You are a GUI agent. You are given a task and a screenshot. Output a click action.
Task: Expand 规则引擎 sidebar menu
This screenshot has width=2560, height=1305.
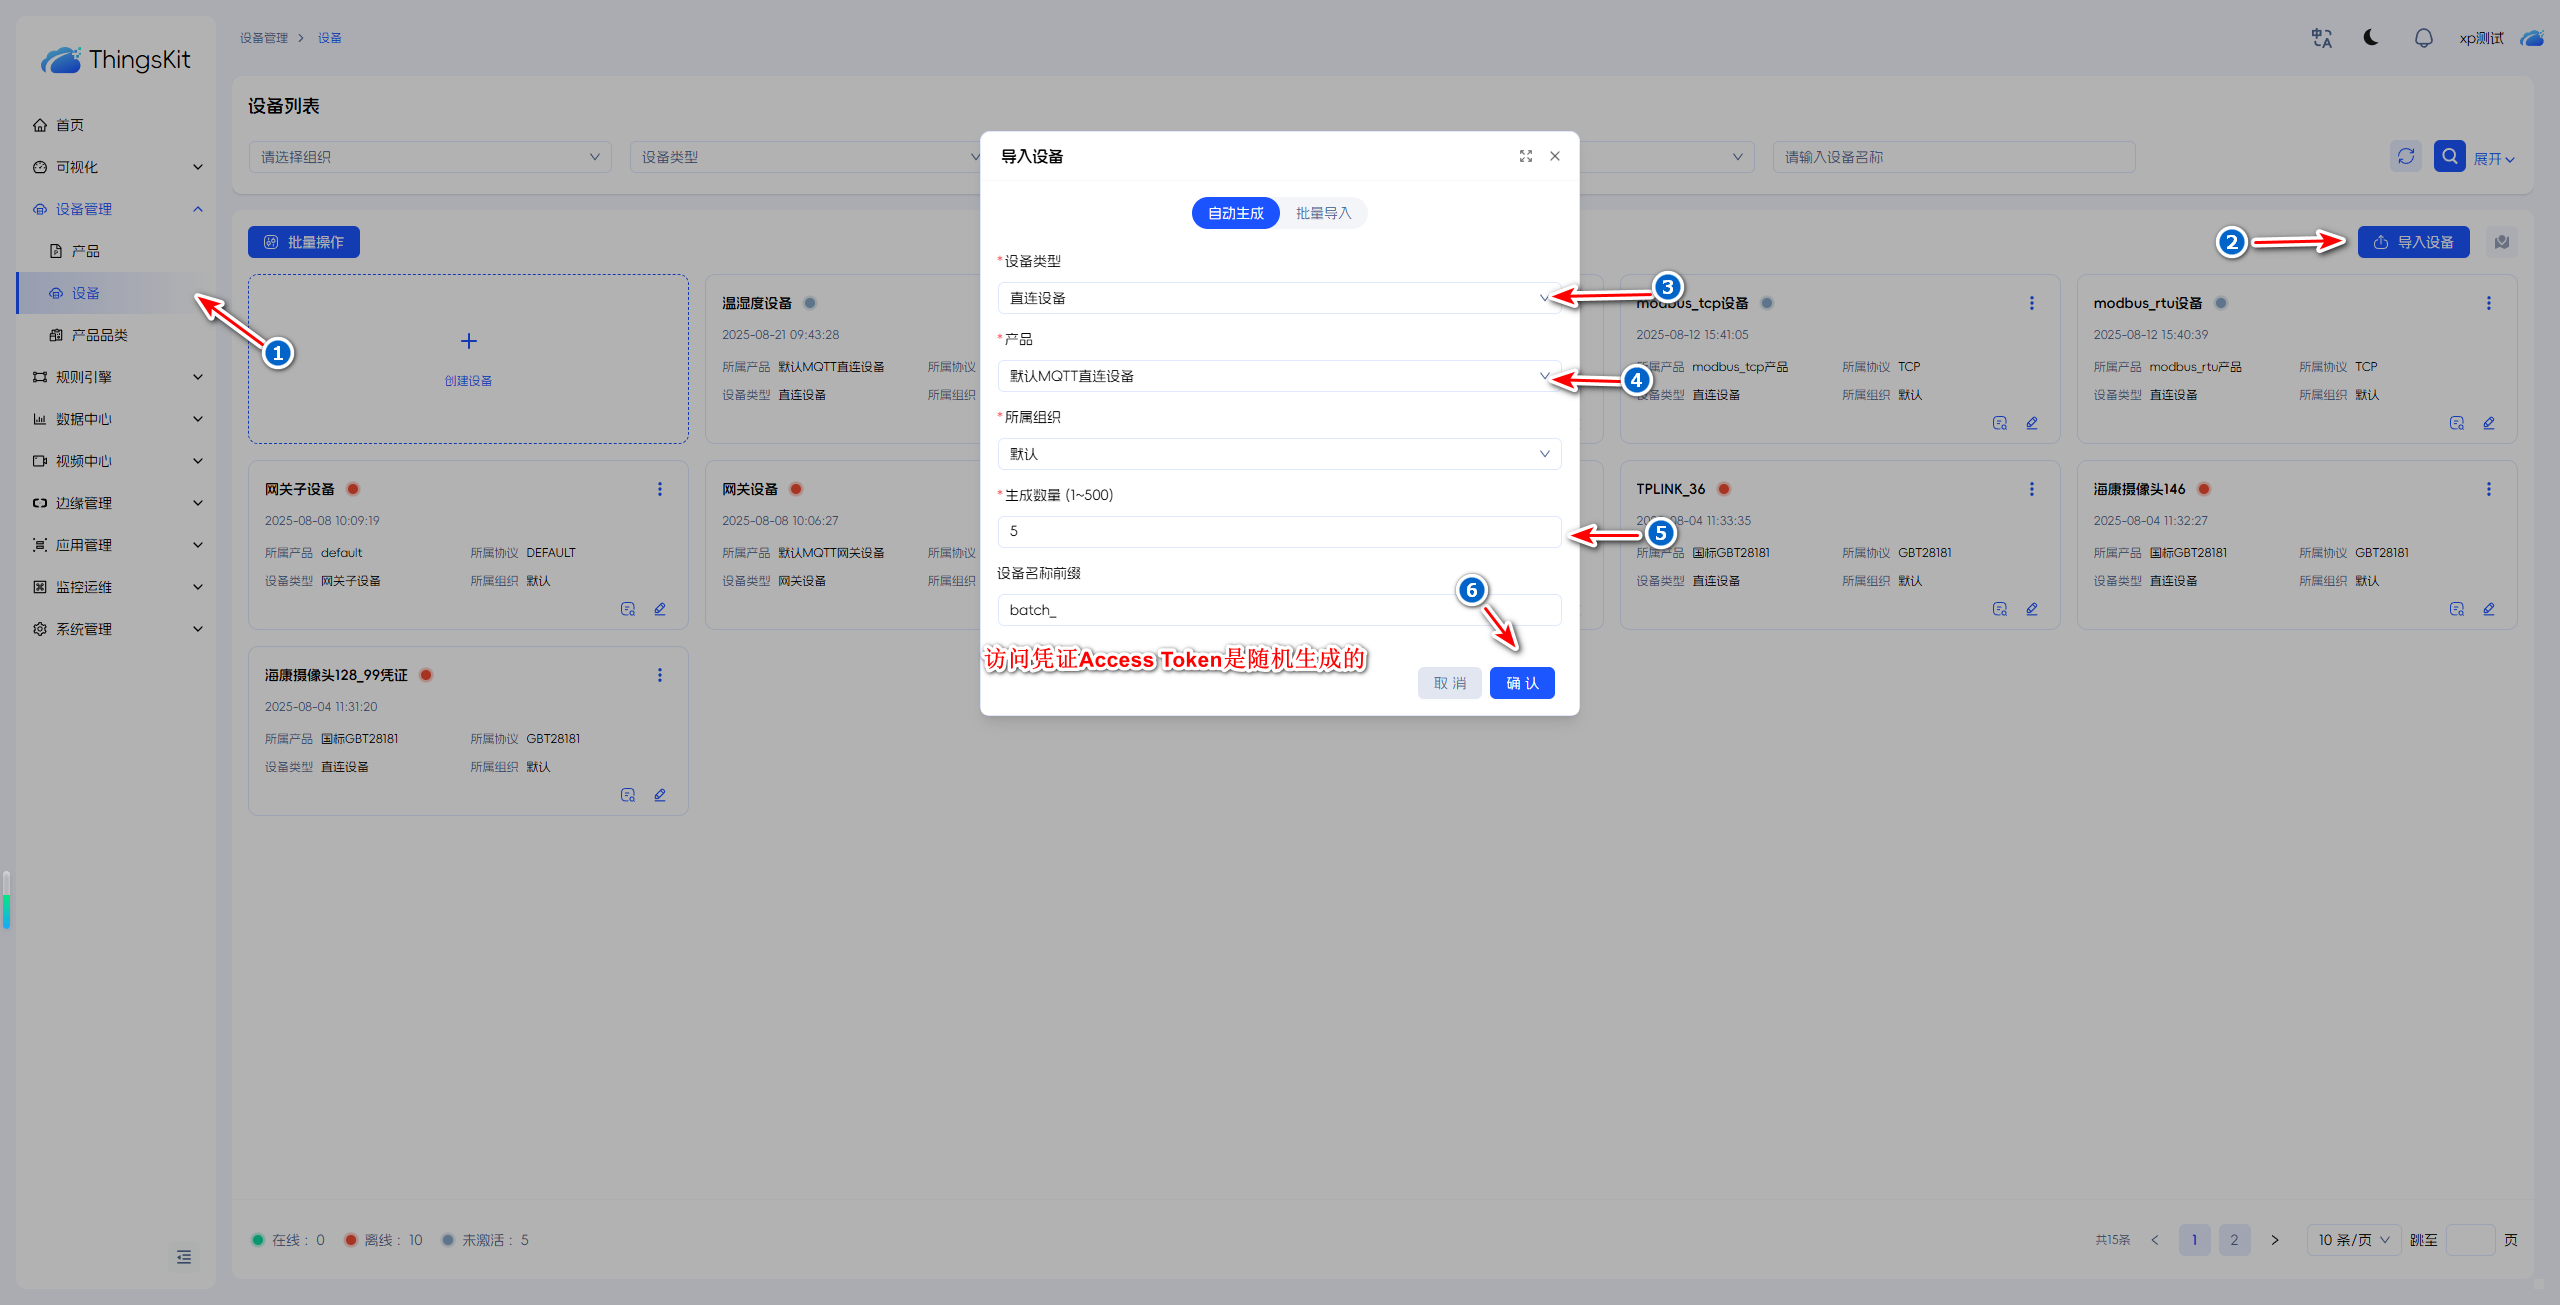117,377
